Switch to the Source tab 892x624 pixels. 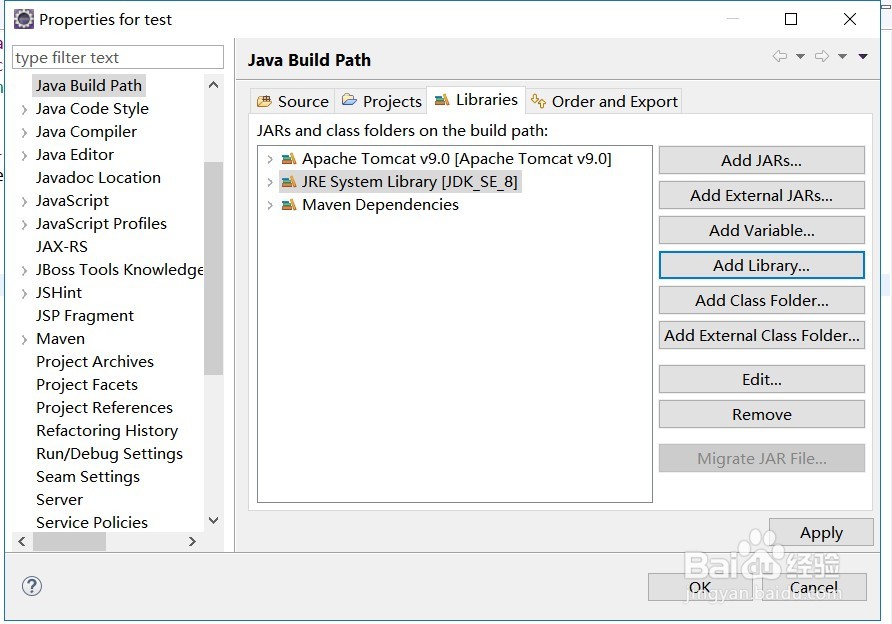tap(292, 101)
